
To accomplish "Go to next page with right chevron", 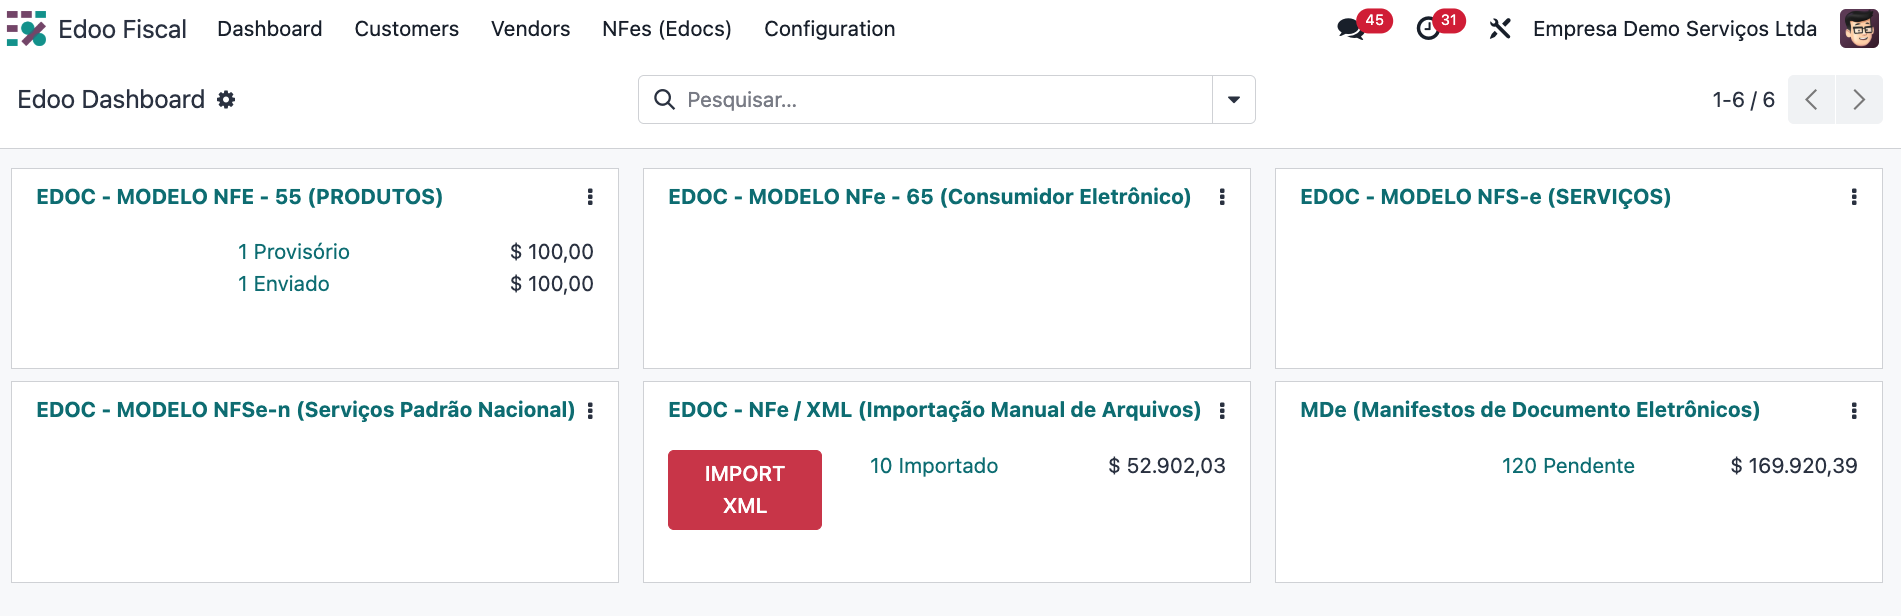I will point(1859,100).
